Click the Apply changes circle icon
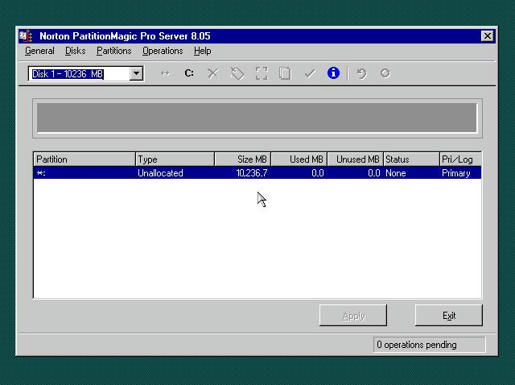 (385, 73)
